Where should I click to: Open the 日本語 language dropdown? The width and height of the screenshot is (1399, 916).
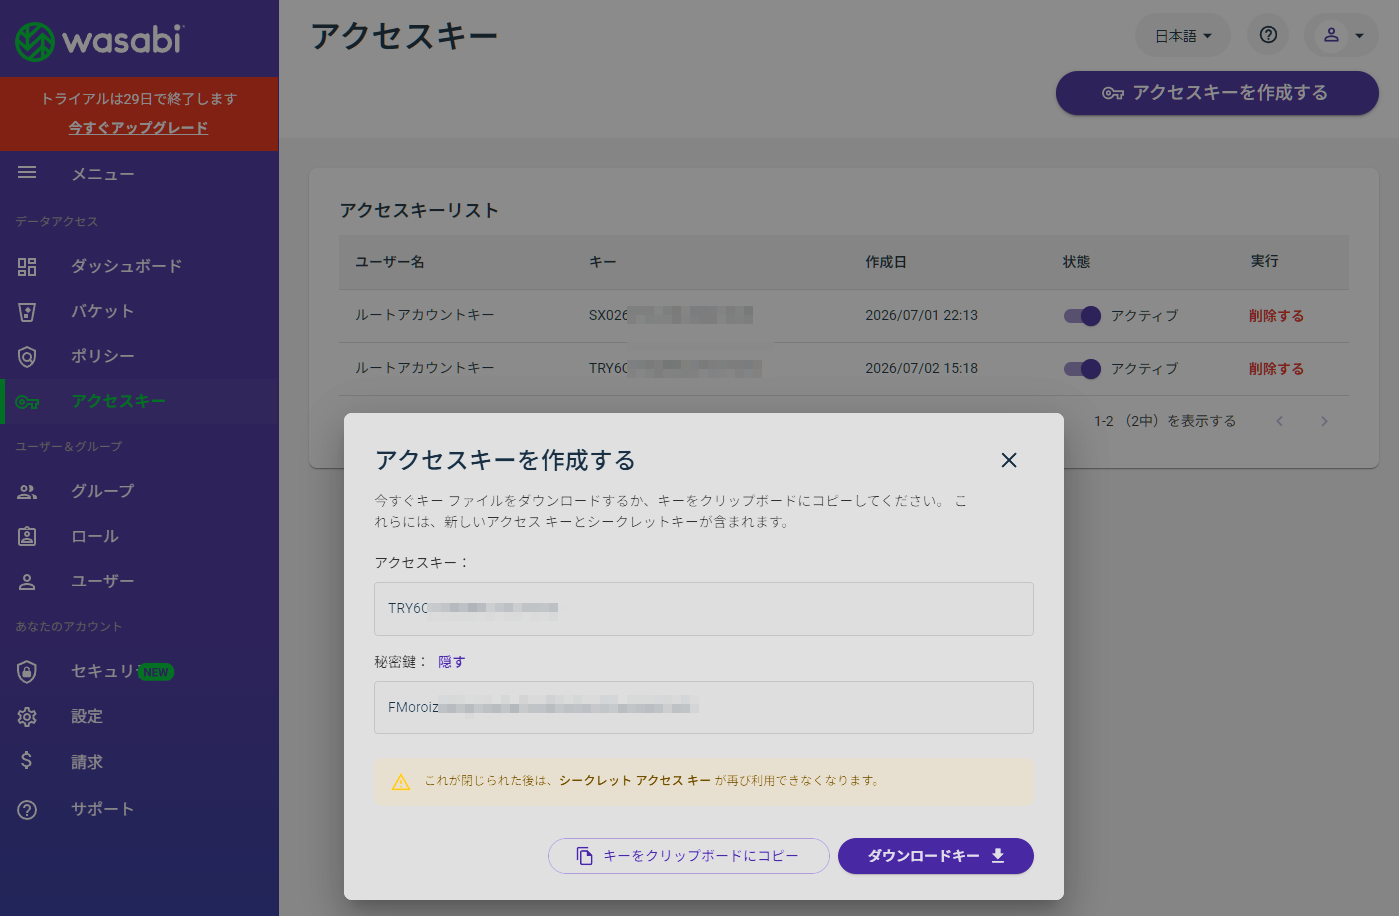pos(1183,35)
